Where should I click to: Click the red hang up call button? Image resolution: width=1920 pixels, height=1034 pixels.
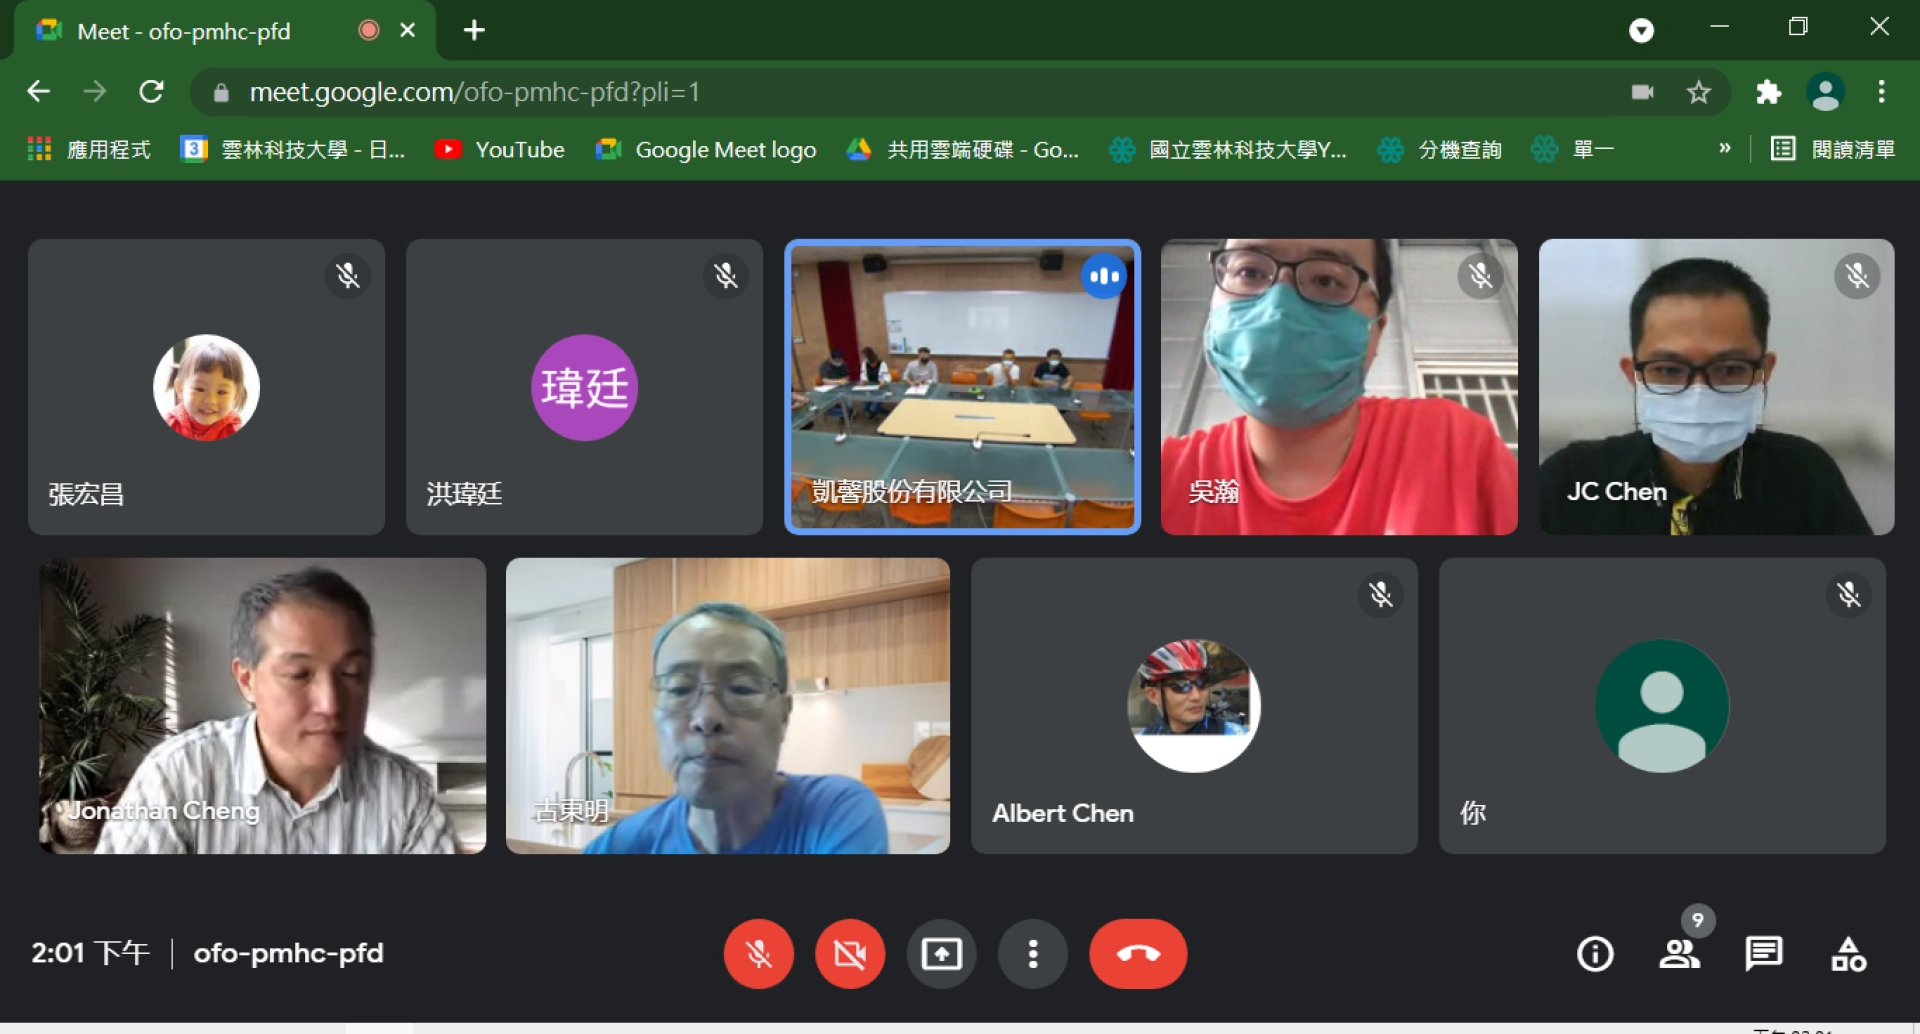click(1137, 954)
